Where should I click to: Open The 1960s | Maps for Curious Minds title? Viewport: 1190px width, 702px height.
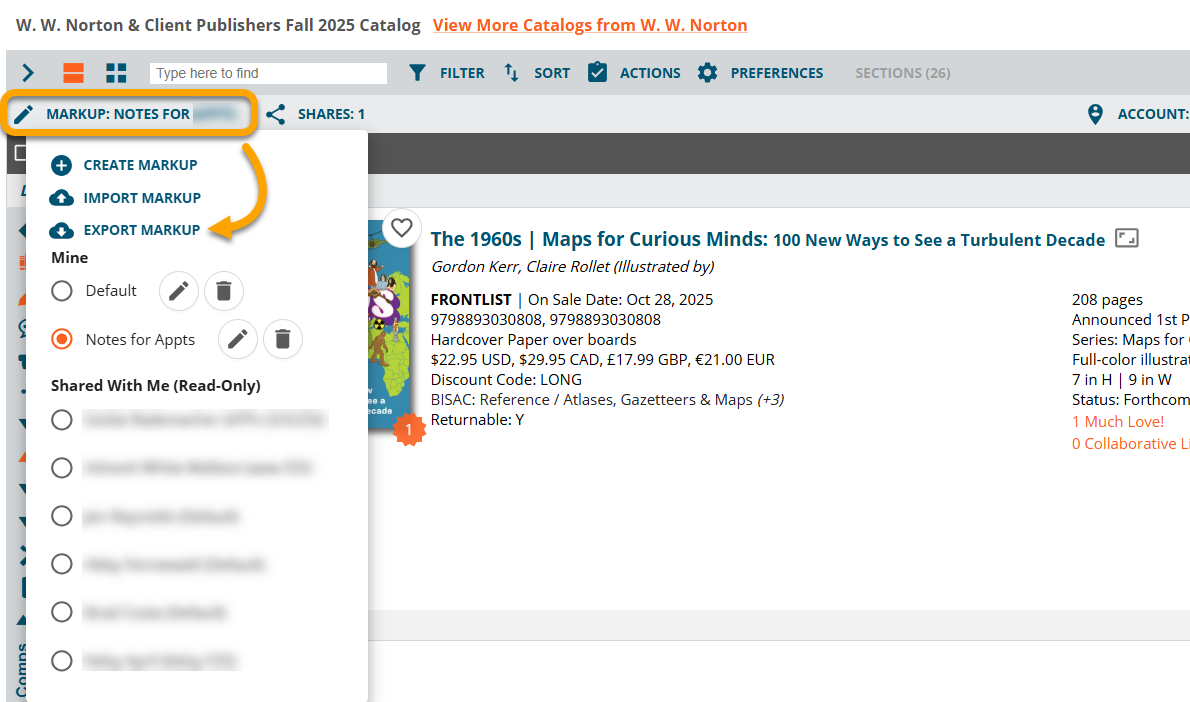[x=767, y=239]
